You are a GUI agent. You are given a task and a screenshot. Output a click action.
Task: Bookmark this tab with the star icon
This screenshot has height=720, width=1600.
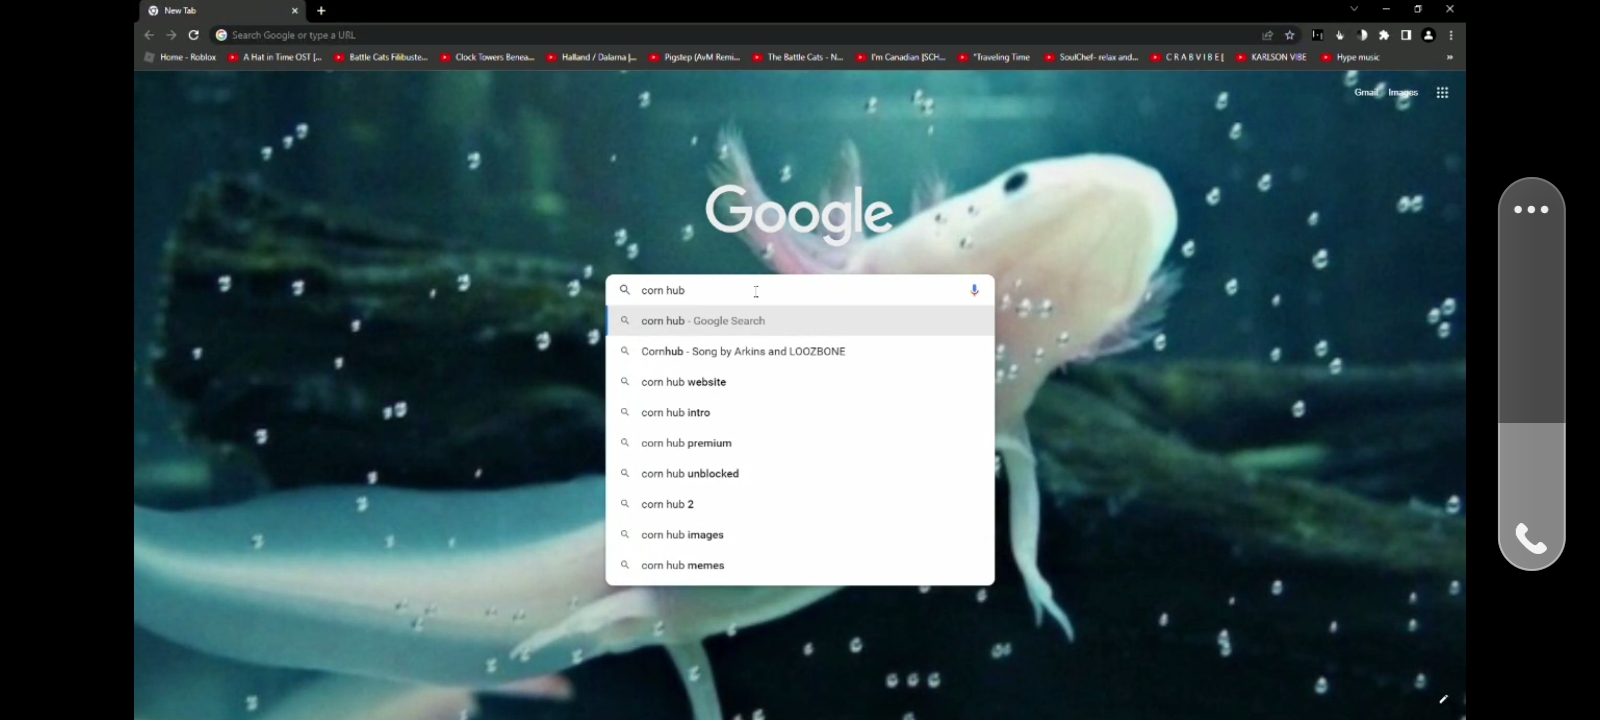[x=1290, y=35]
